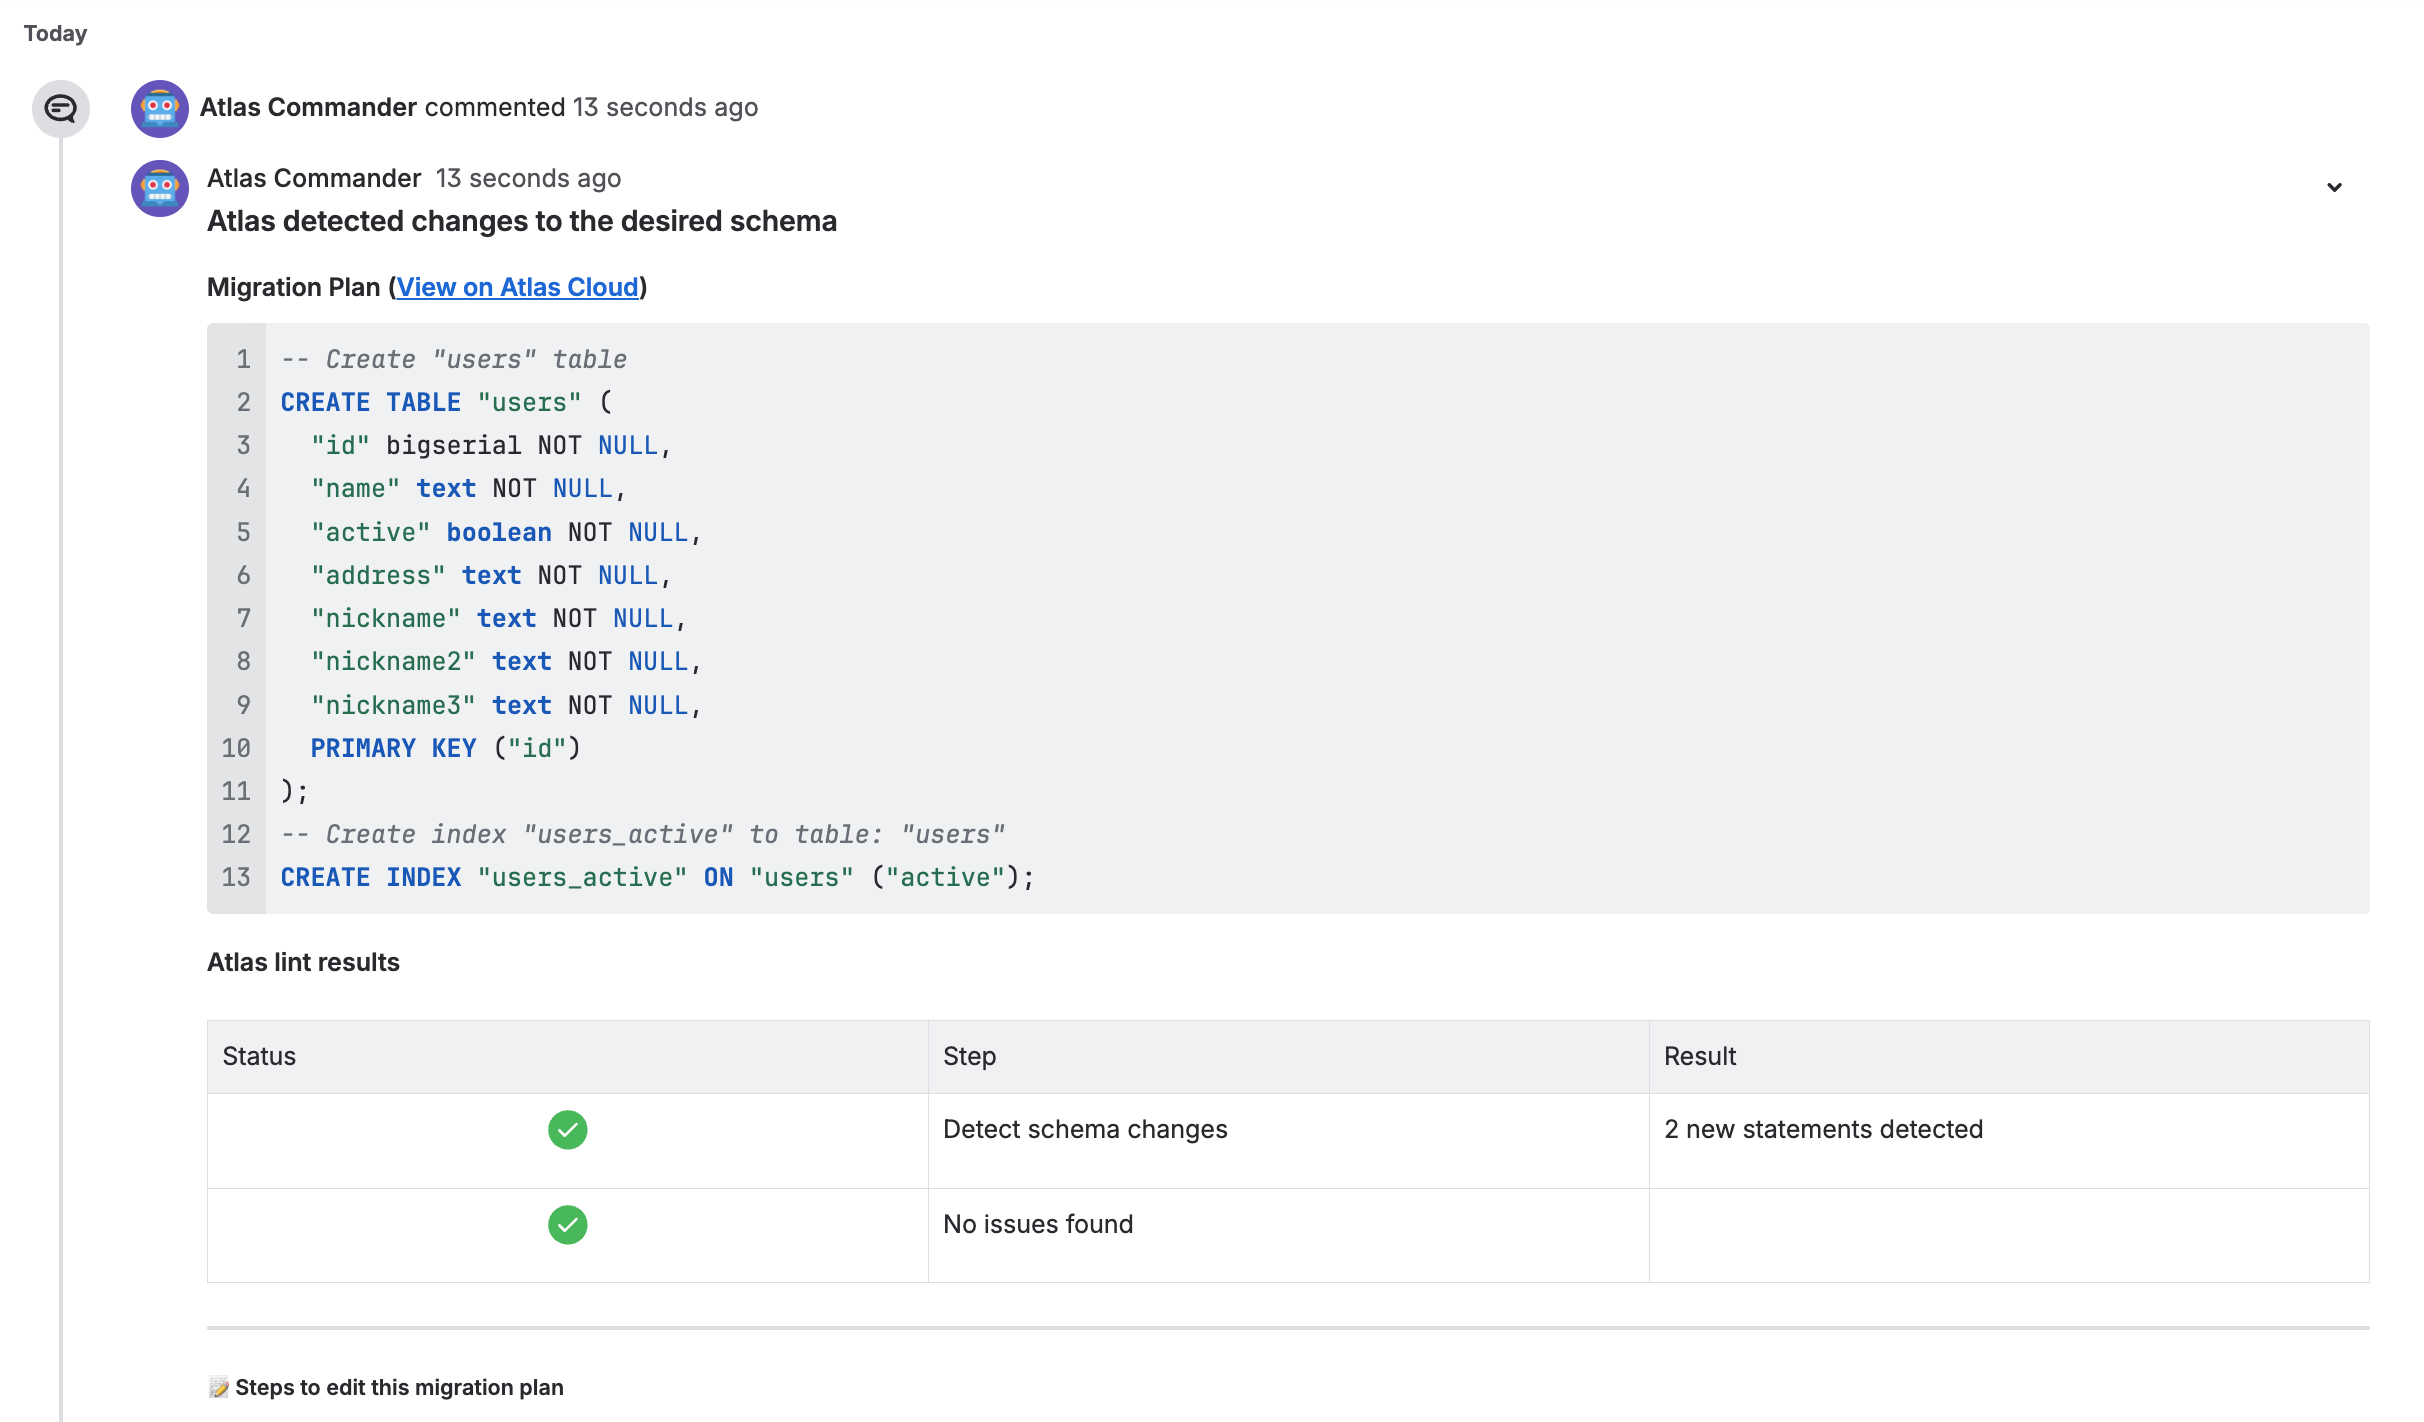The height and width of the screenshot is (1422, 2424).
Task: Collapse the comment using the chevron on the right
Action: 2334,187
